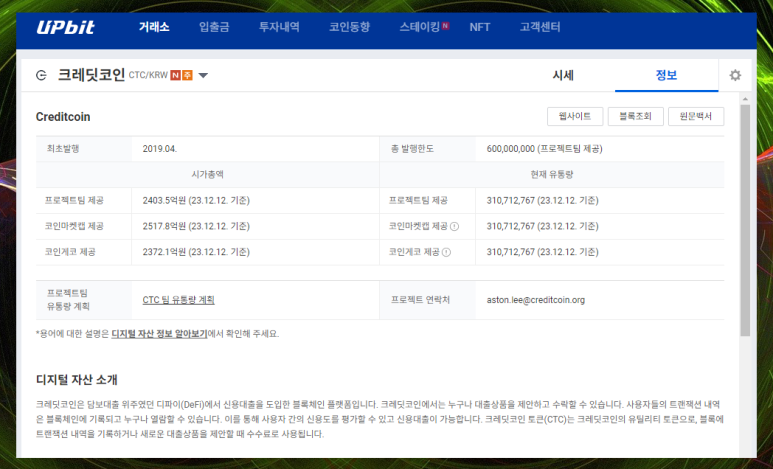The height and width of the screenshot is (469, 773).
Task: Open the 고객센터 menu
Action: [x=540, y=27]
